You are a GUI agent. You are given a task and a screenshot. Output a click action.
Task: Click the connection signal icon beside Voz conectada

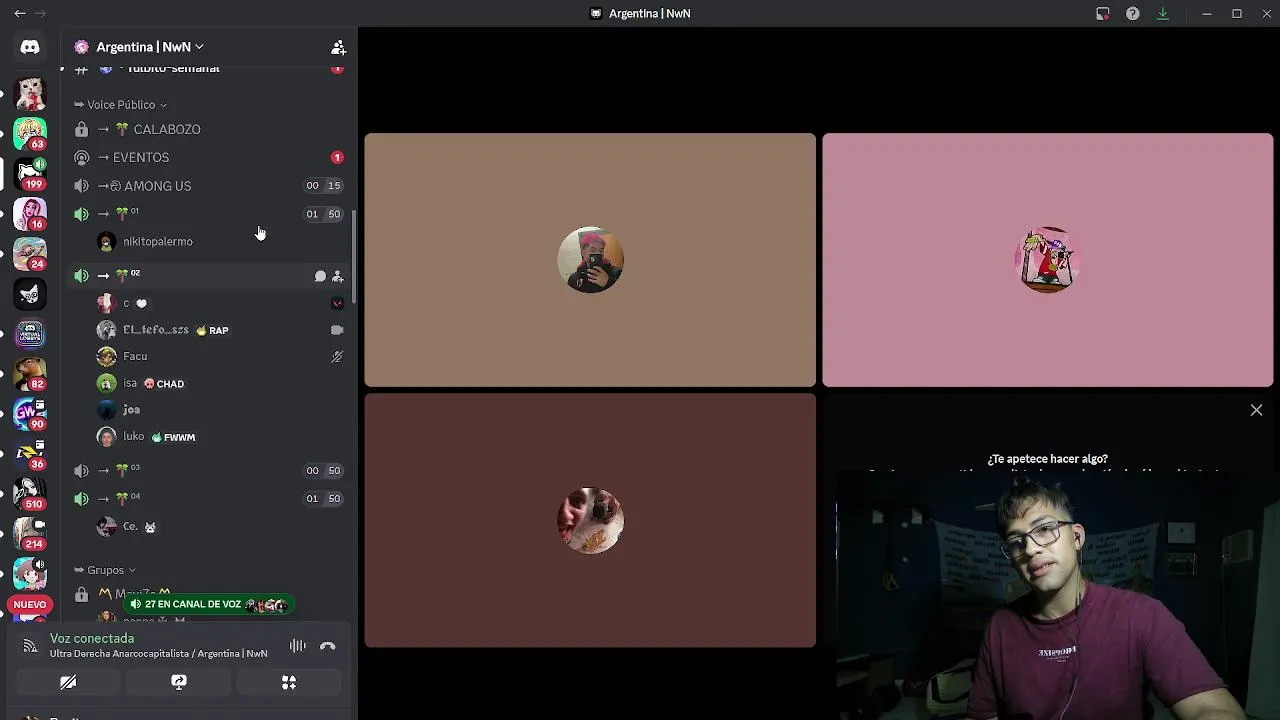click(30, 646)
